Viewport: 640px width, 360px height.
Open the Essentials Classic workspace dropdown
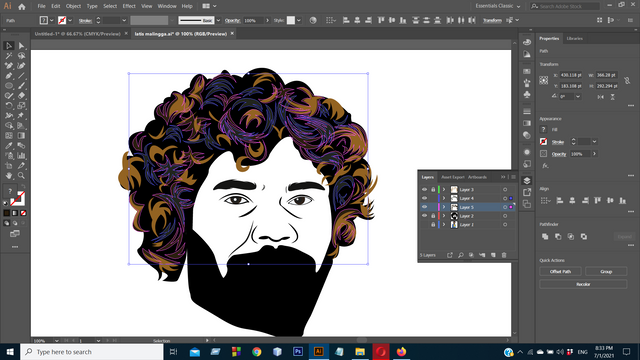click(x=498, y=6)
